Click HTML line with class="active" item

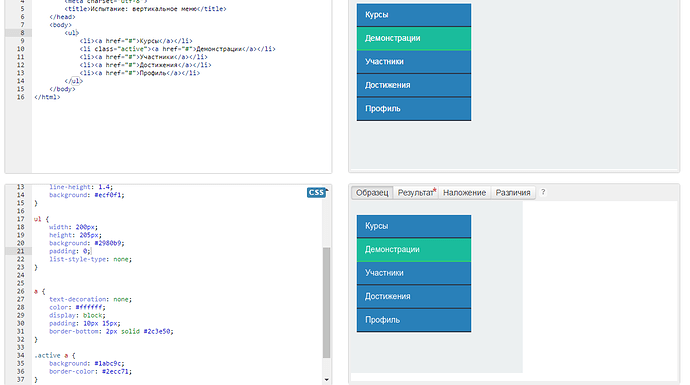point(177,49)
